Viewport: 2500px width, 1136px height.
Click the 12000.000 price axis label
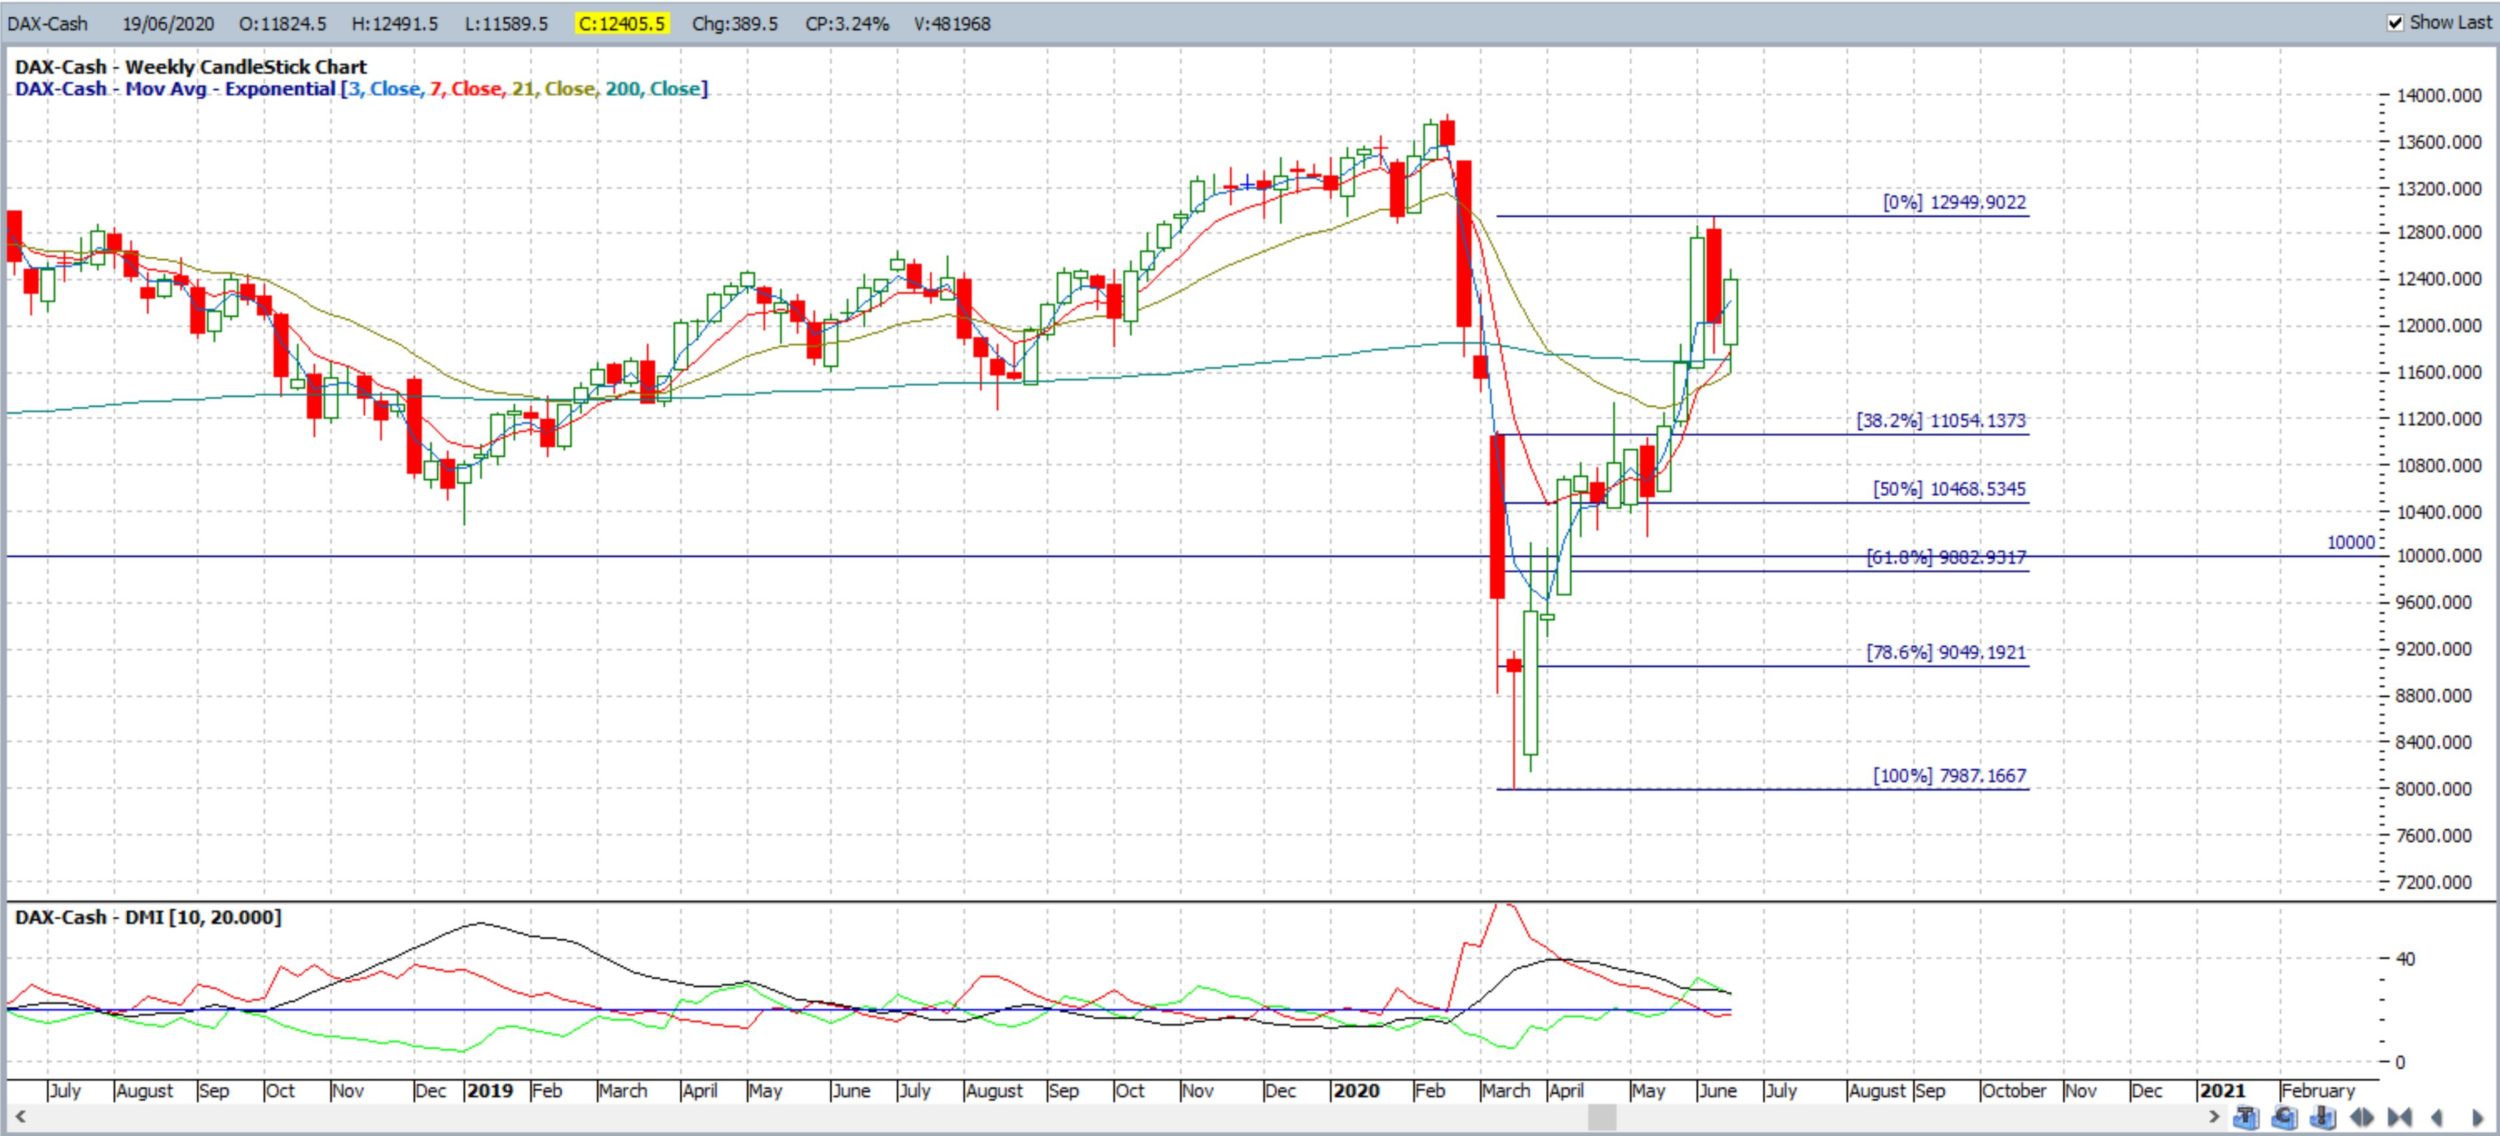[x=2439, y=325]
